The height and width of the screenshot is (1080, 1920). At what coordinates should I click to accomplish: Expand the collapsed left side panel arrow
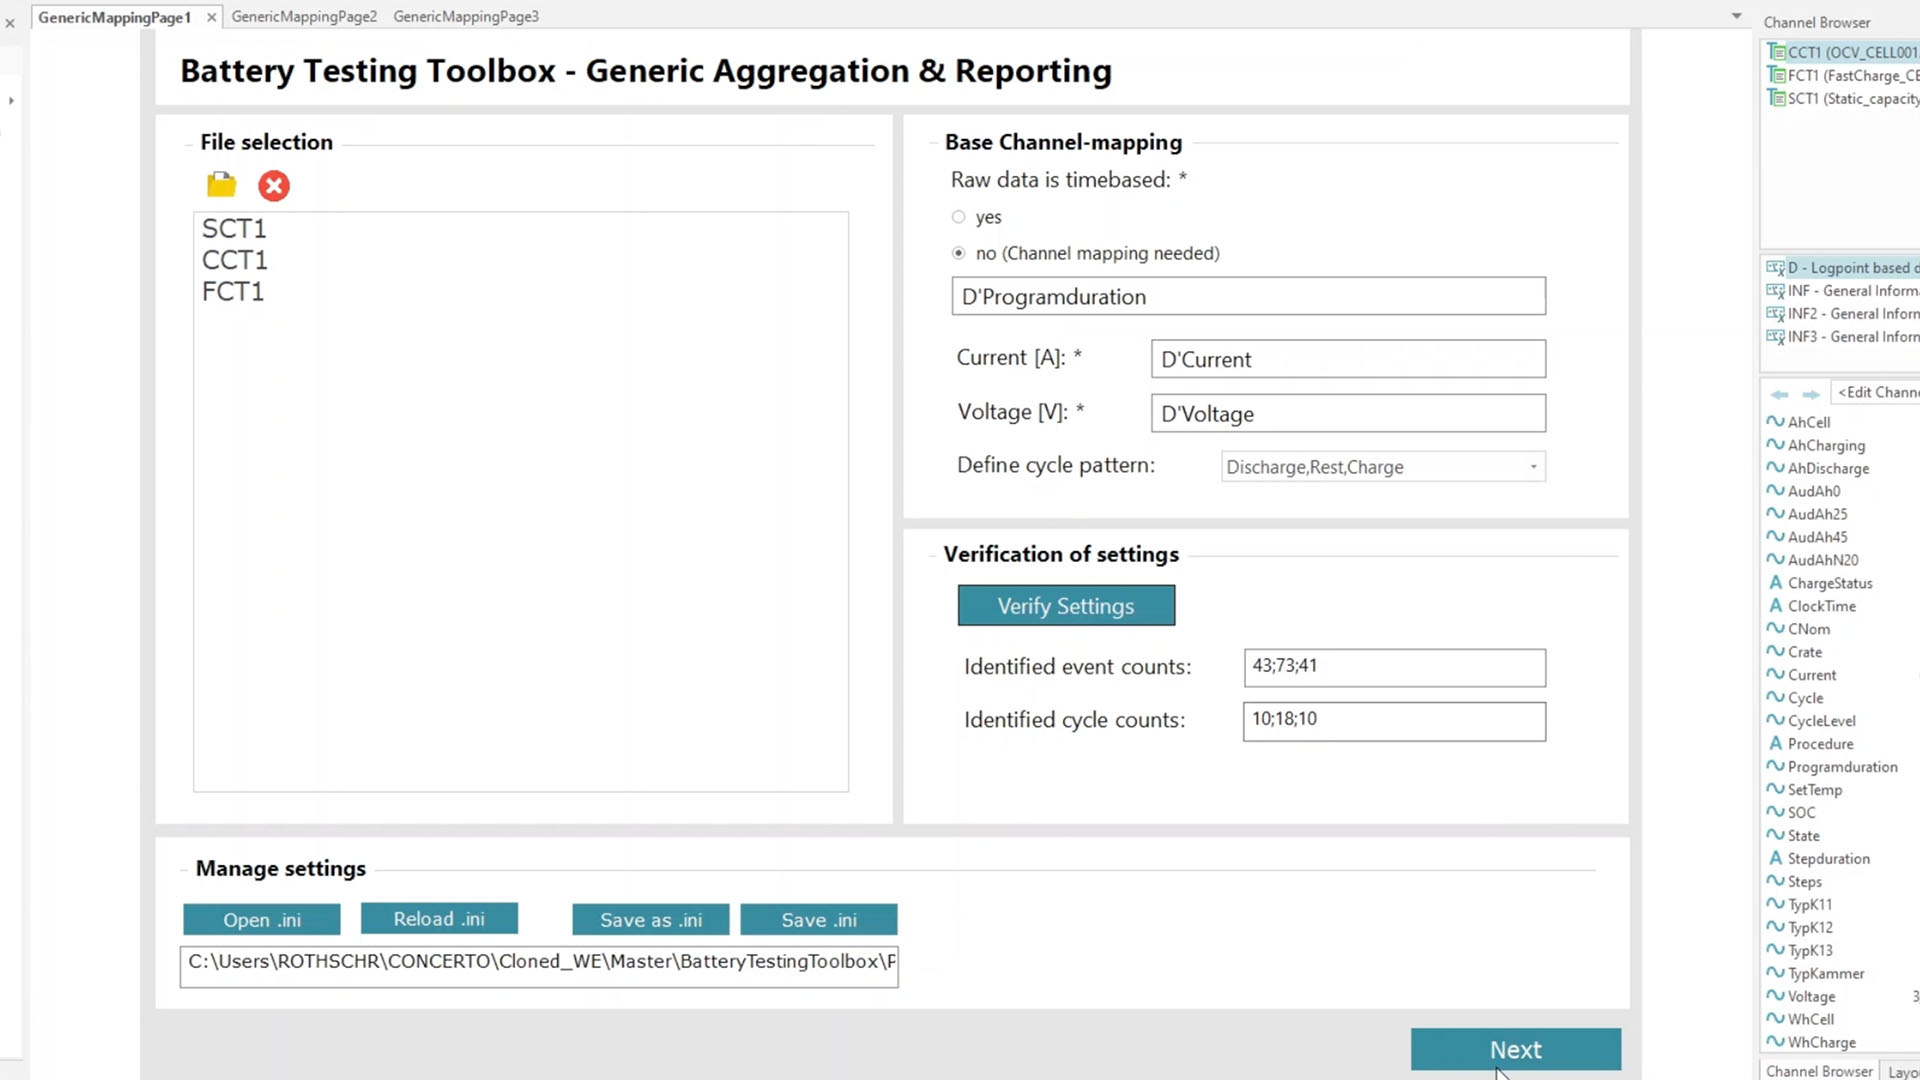11,100
